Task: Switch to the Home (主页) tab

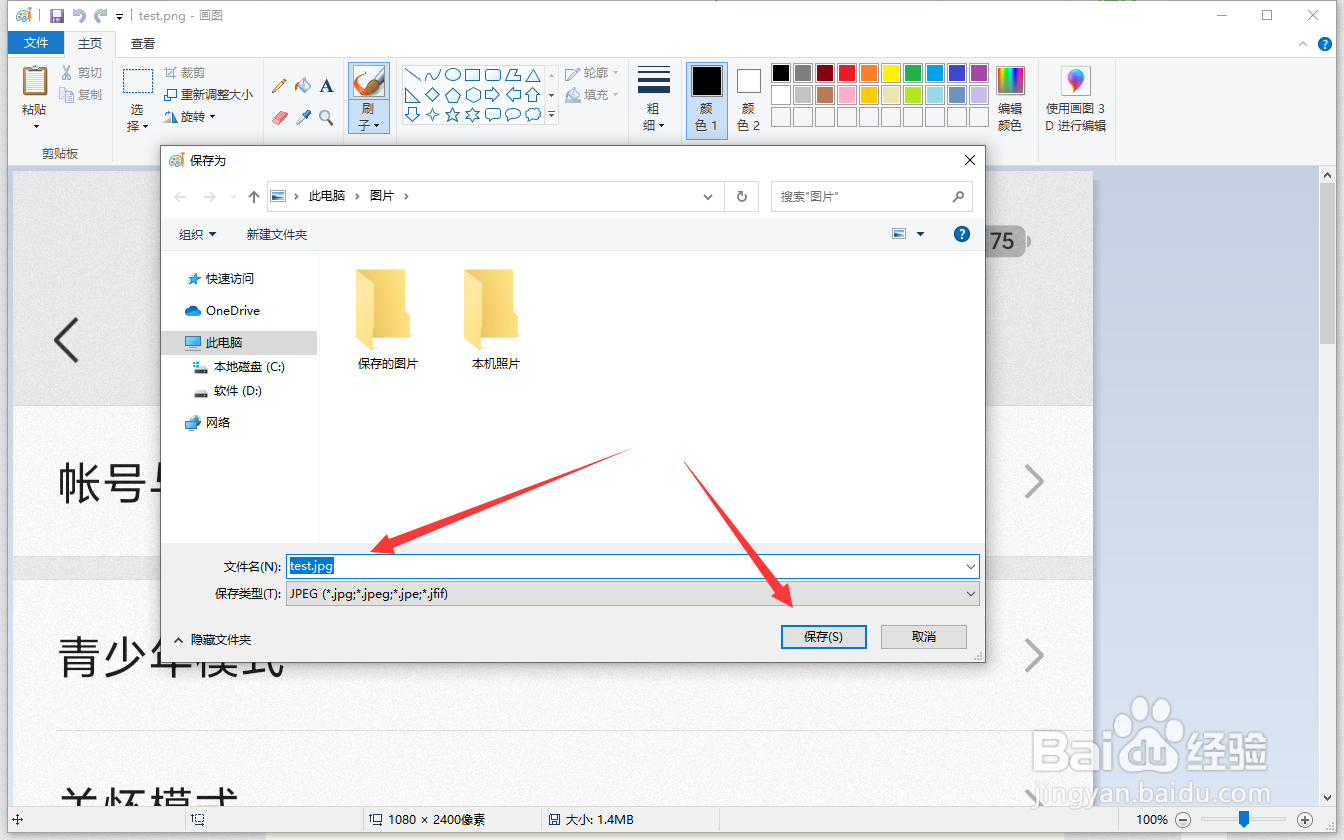Action: coord(90,43)
